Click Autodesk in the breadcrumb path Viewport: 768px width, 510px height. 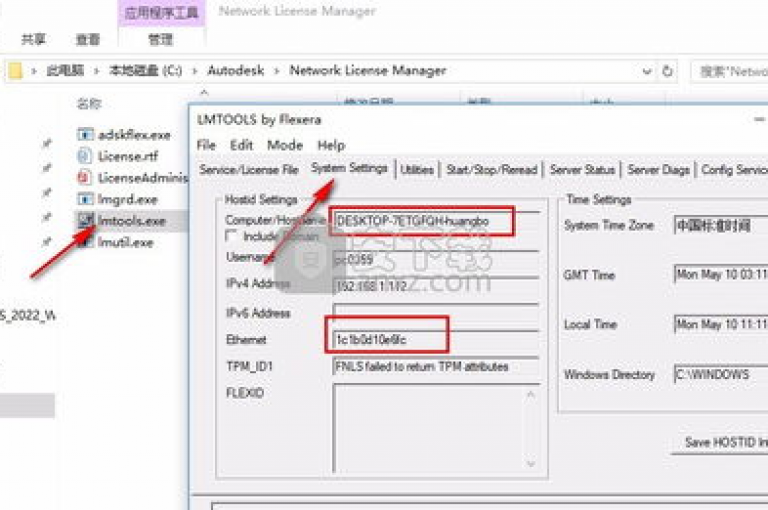click(x=236, y=71)
